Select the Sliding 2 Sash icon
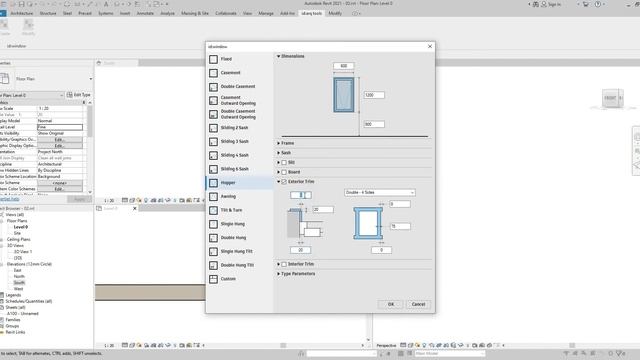 tap(213, 128)
